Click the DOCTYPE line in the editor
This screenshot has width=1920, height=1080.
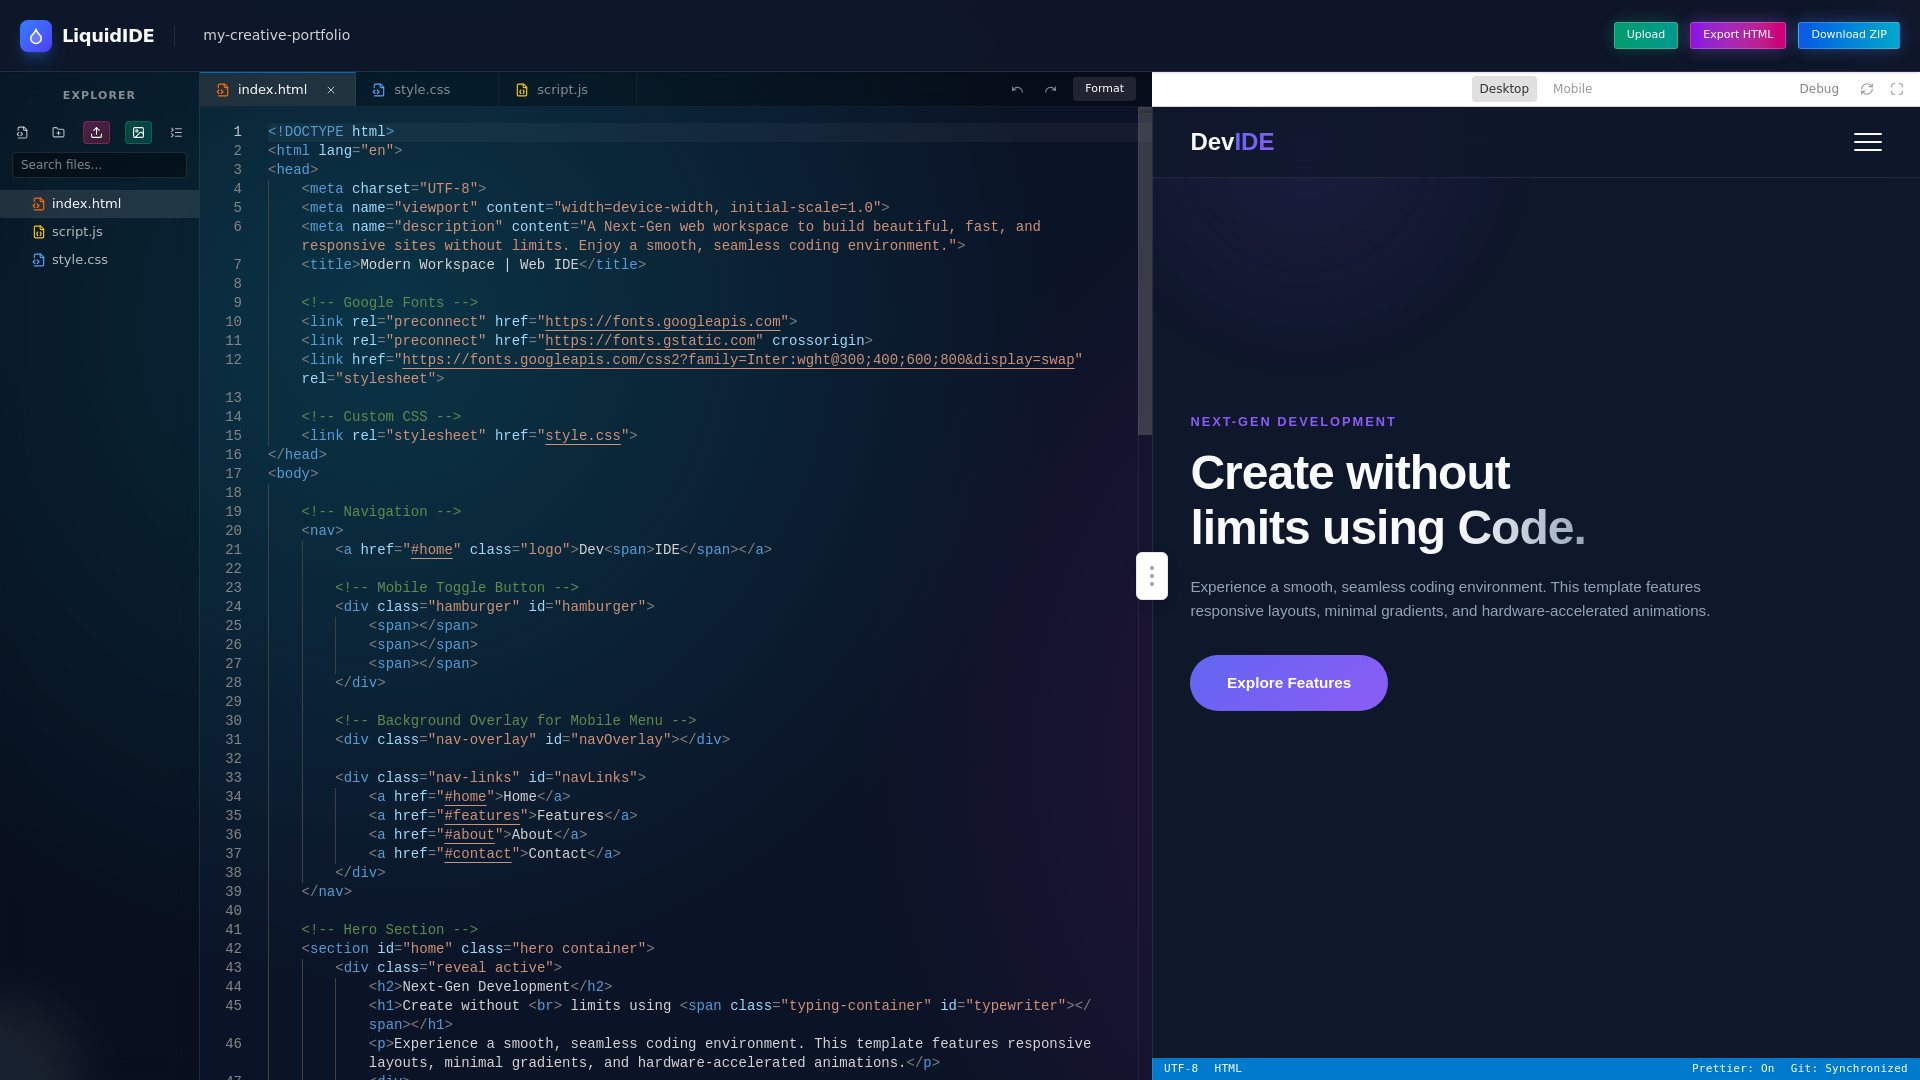coord(331,132)
